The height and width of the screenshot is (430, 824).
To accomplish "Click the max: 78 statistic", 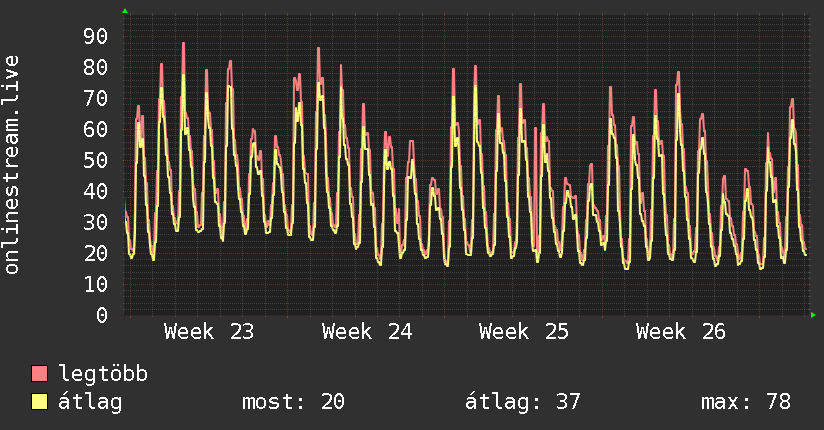I will click(746, 402).
